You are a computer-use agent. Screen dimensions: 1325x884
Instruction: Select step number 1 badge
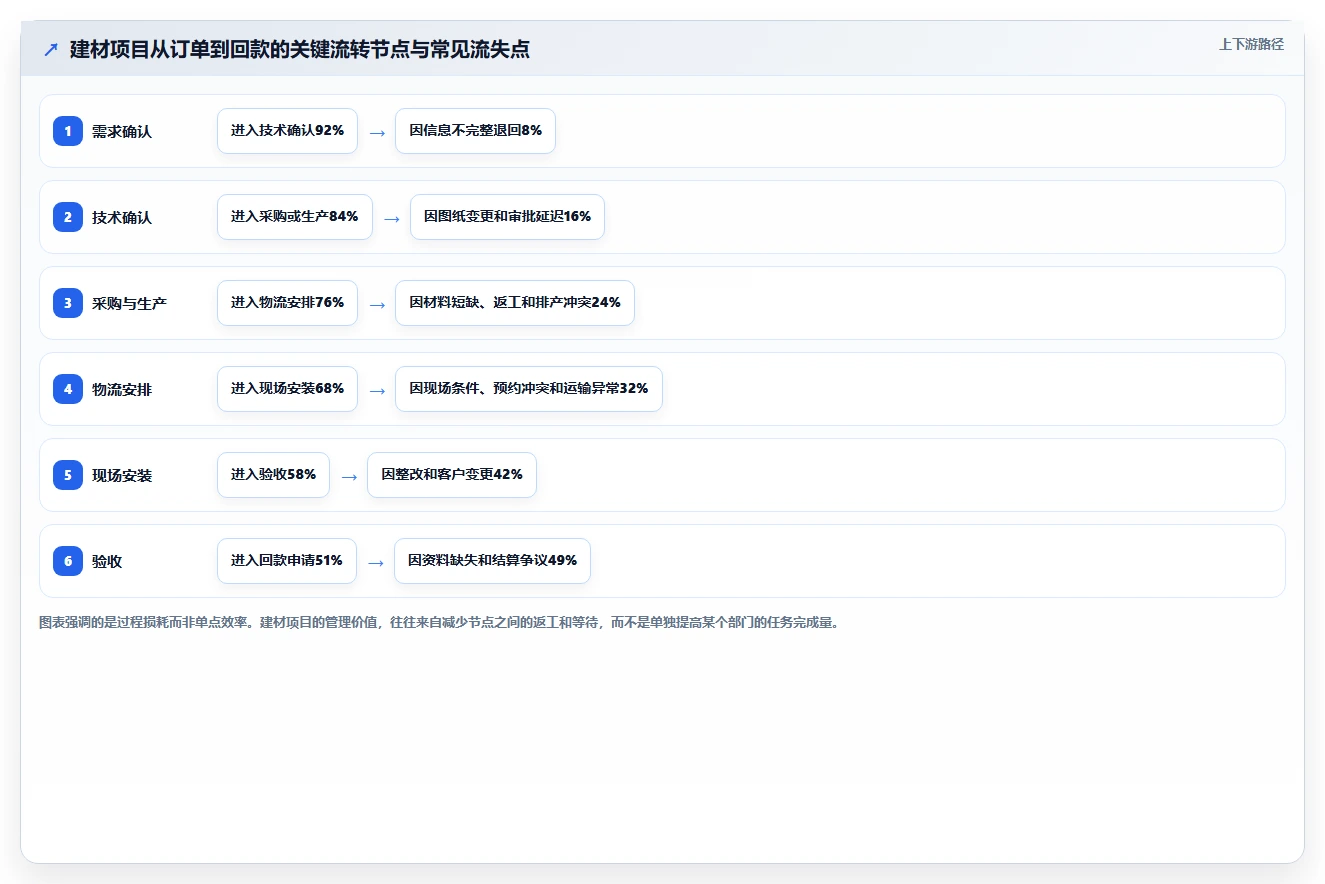point(68,131)
